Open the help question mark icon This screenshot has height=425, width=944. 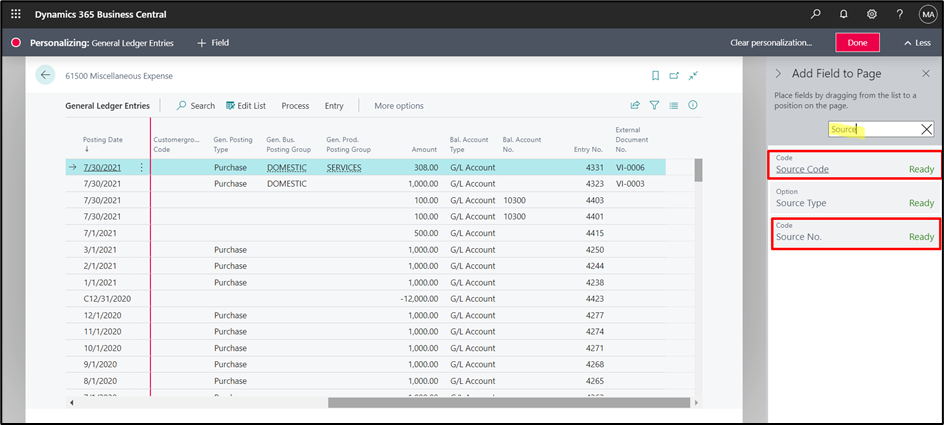coord(899,14)
